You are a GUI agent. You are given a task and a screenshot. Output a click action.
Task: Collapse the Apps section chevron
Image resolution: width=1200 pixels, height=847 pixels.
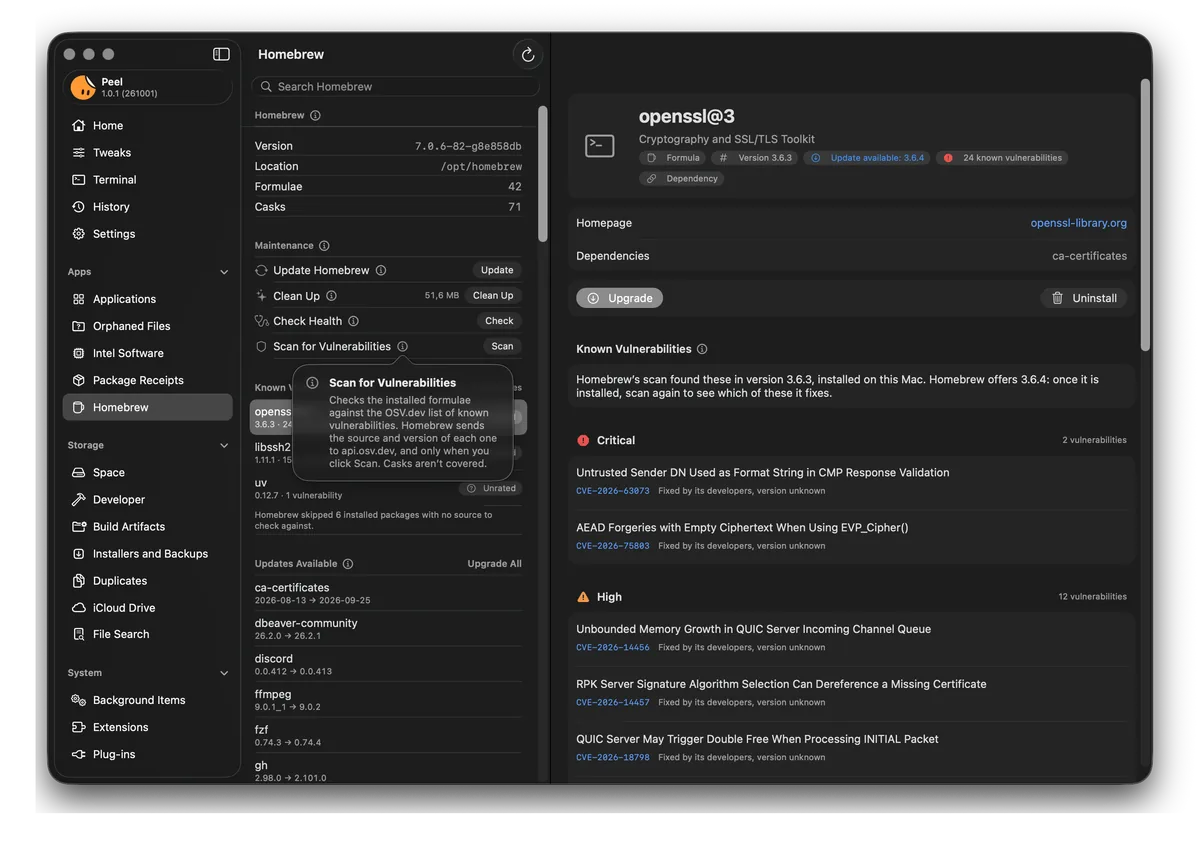coord(224,272)
